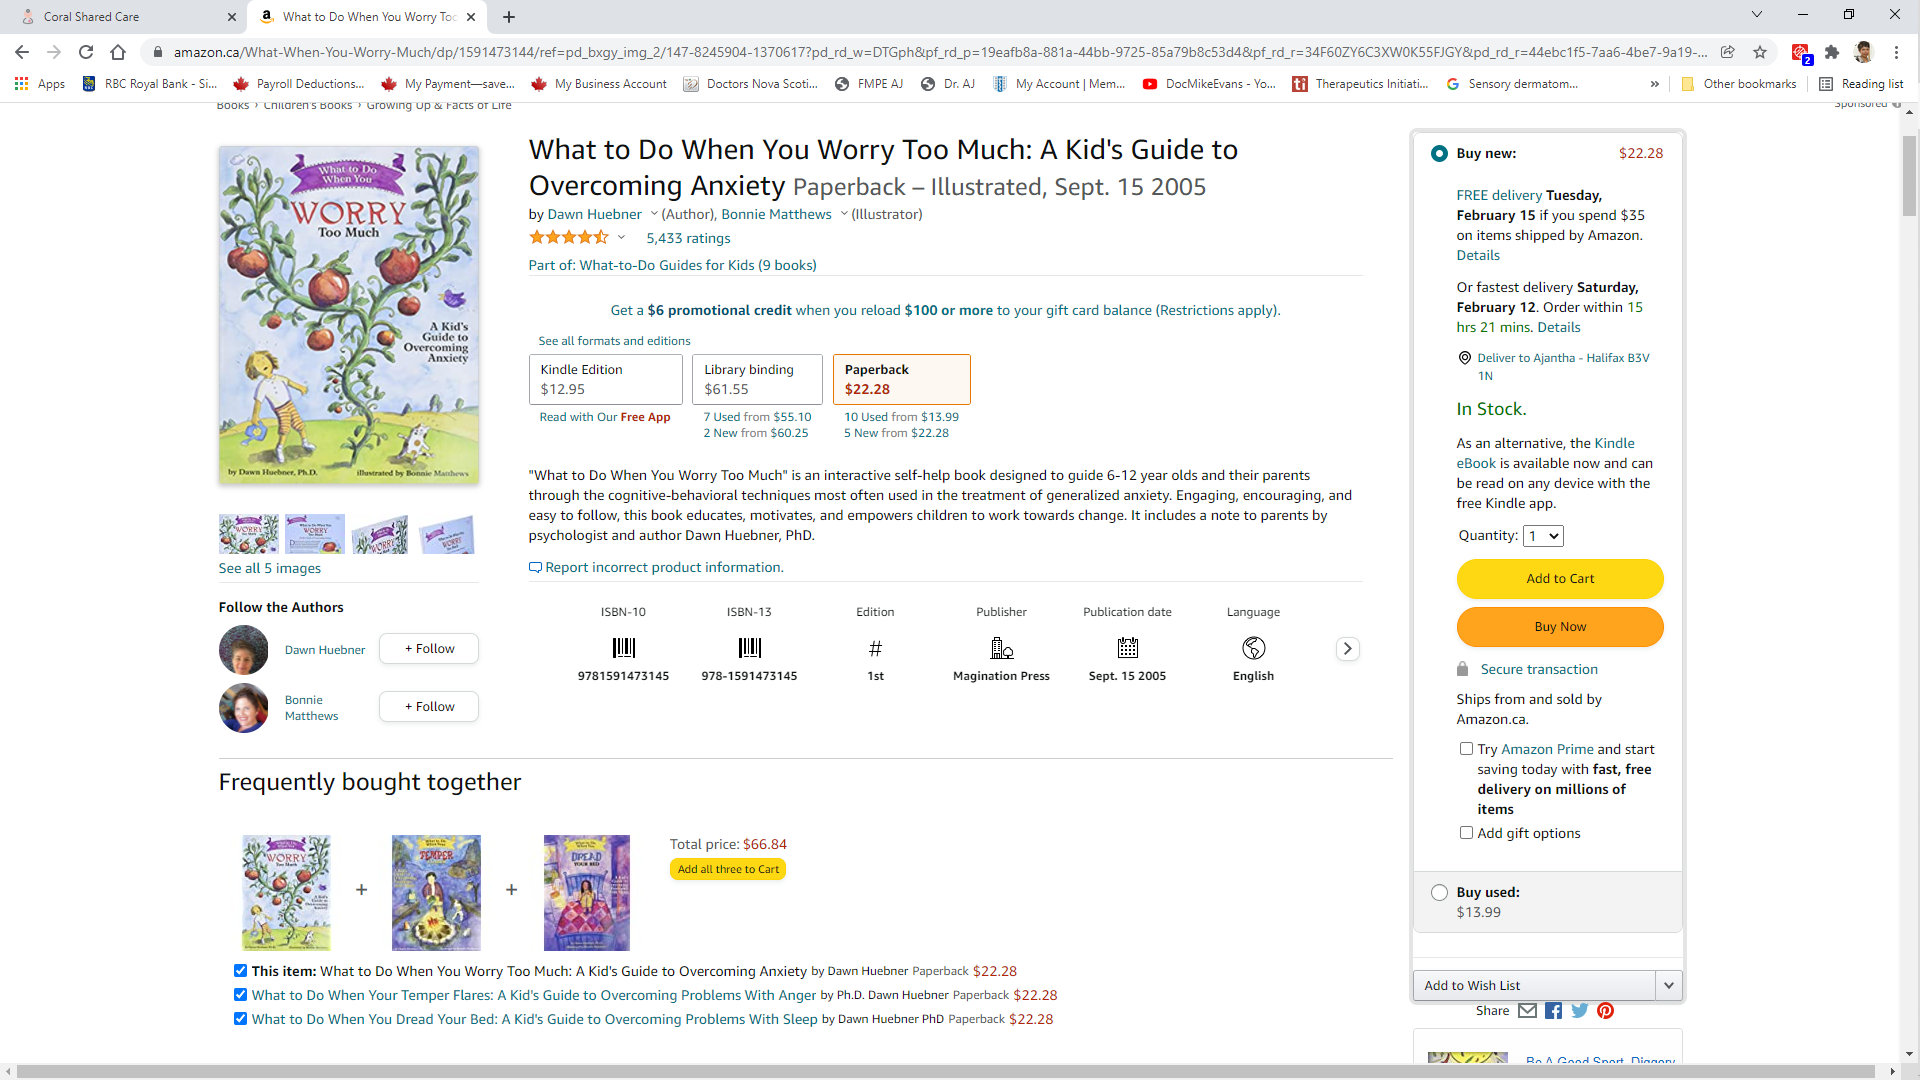This screenshot has width=1920, height=1080.
Task: Open the Quantity dropdown
Action: [x=1543, y=536]
